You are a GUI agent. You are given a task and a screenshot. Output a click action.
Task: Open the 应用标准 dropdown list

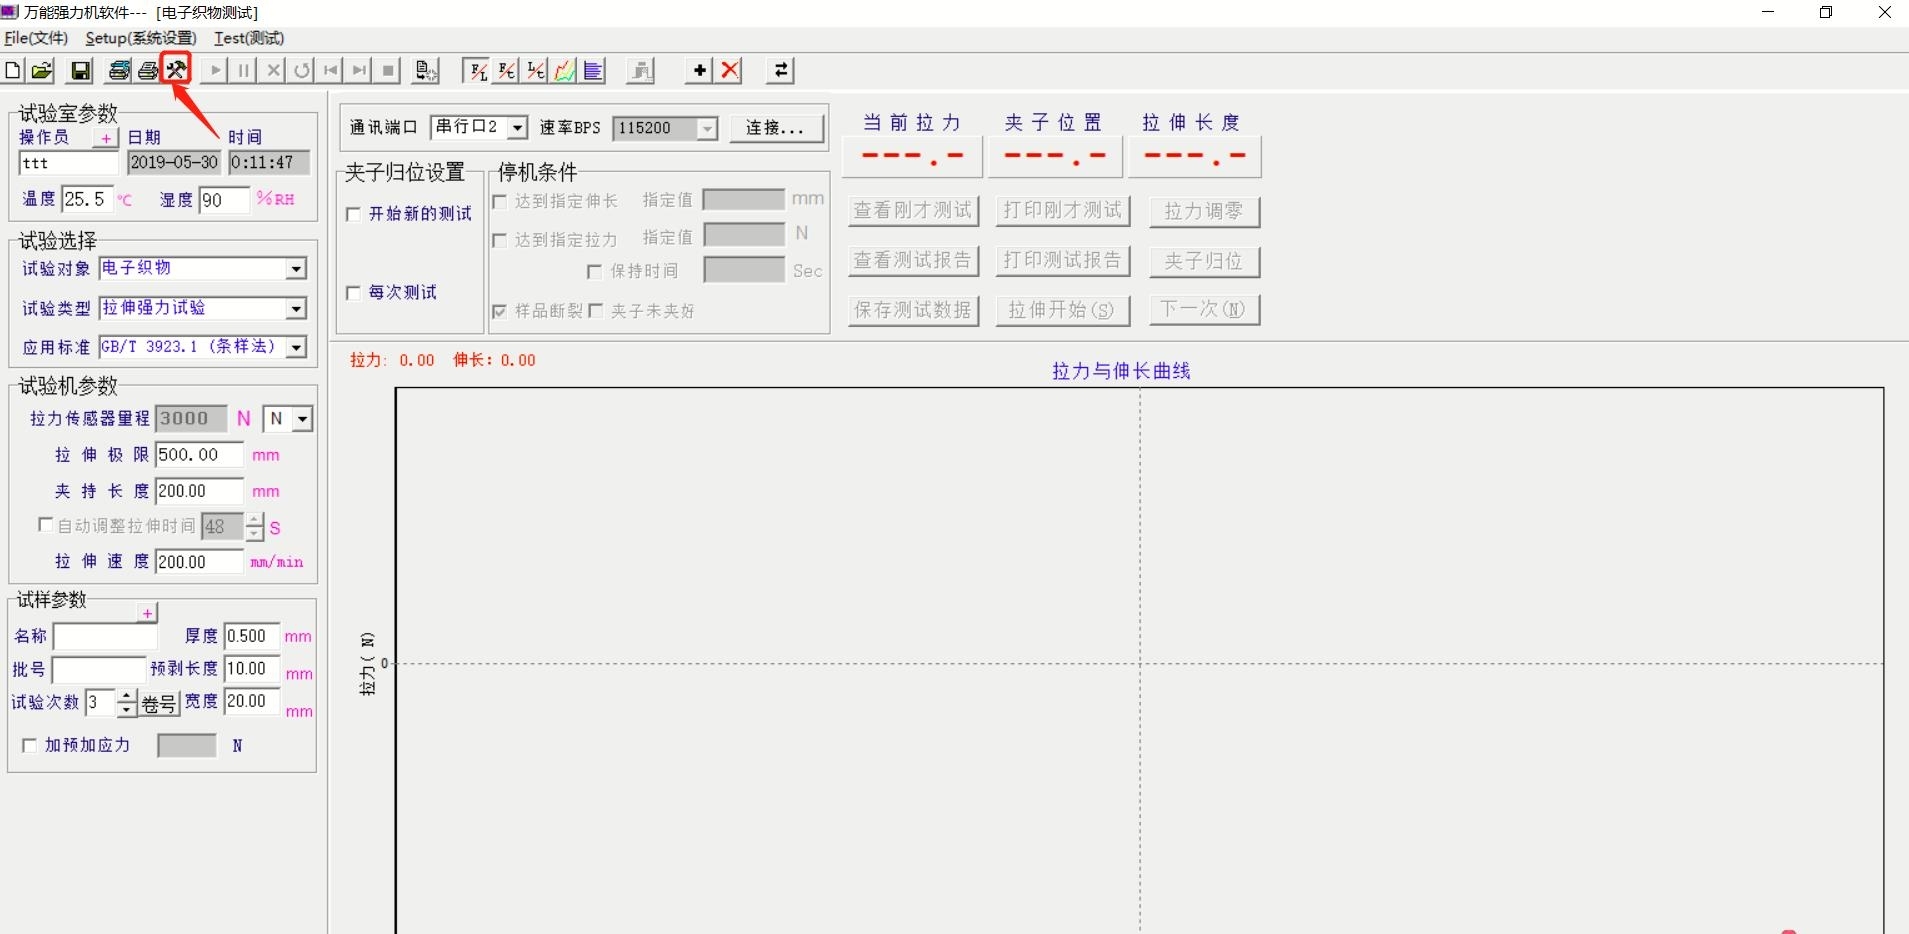(x=296, y=348)
